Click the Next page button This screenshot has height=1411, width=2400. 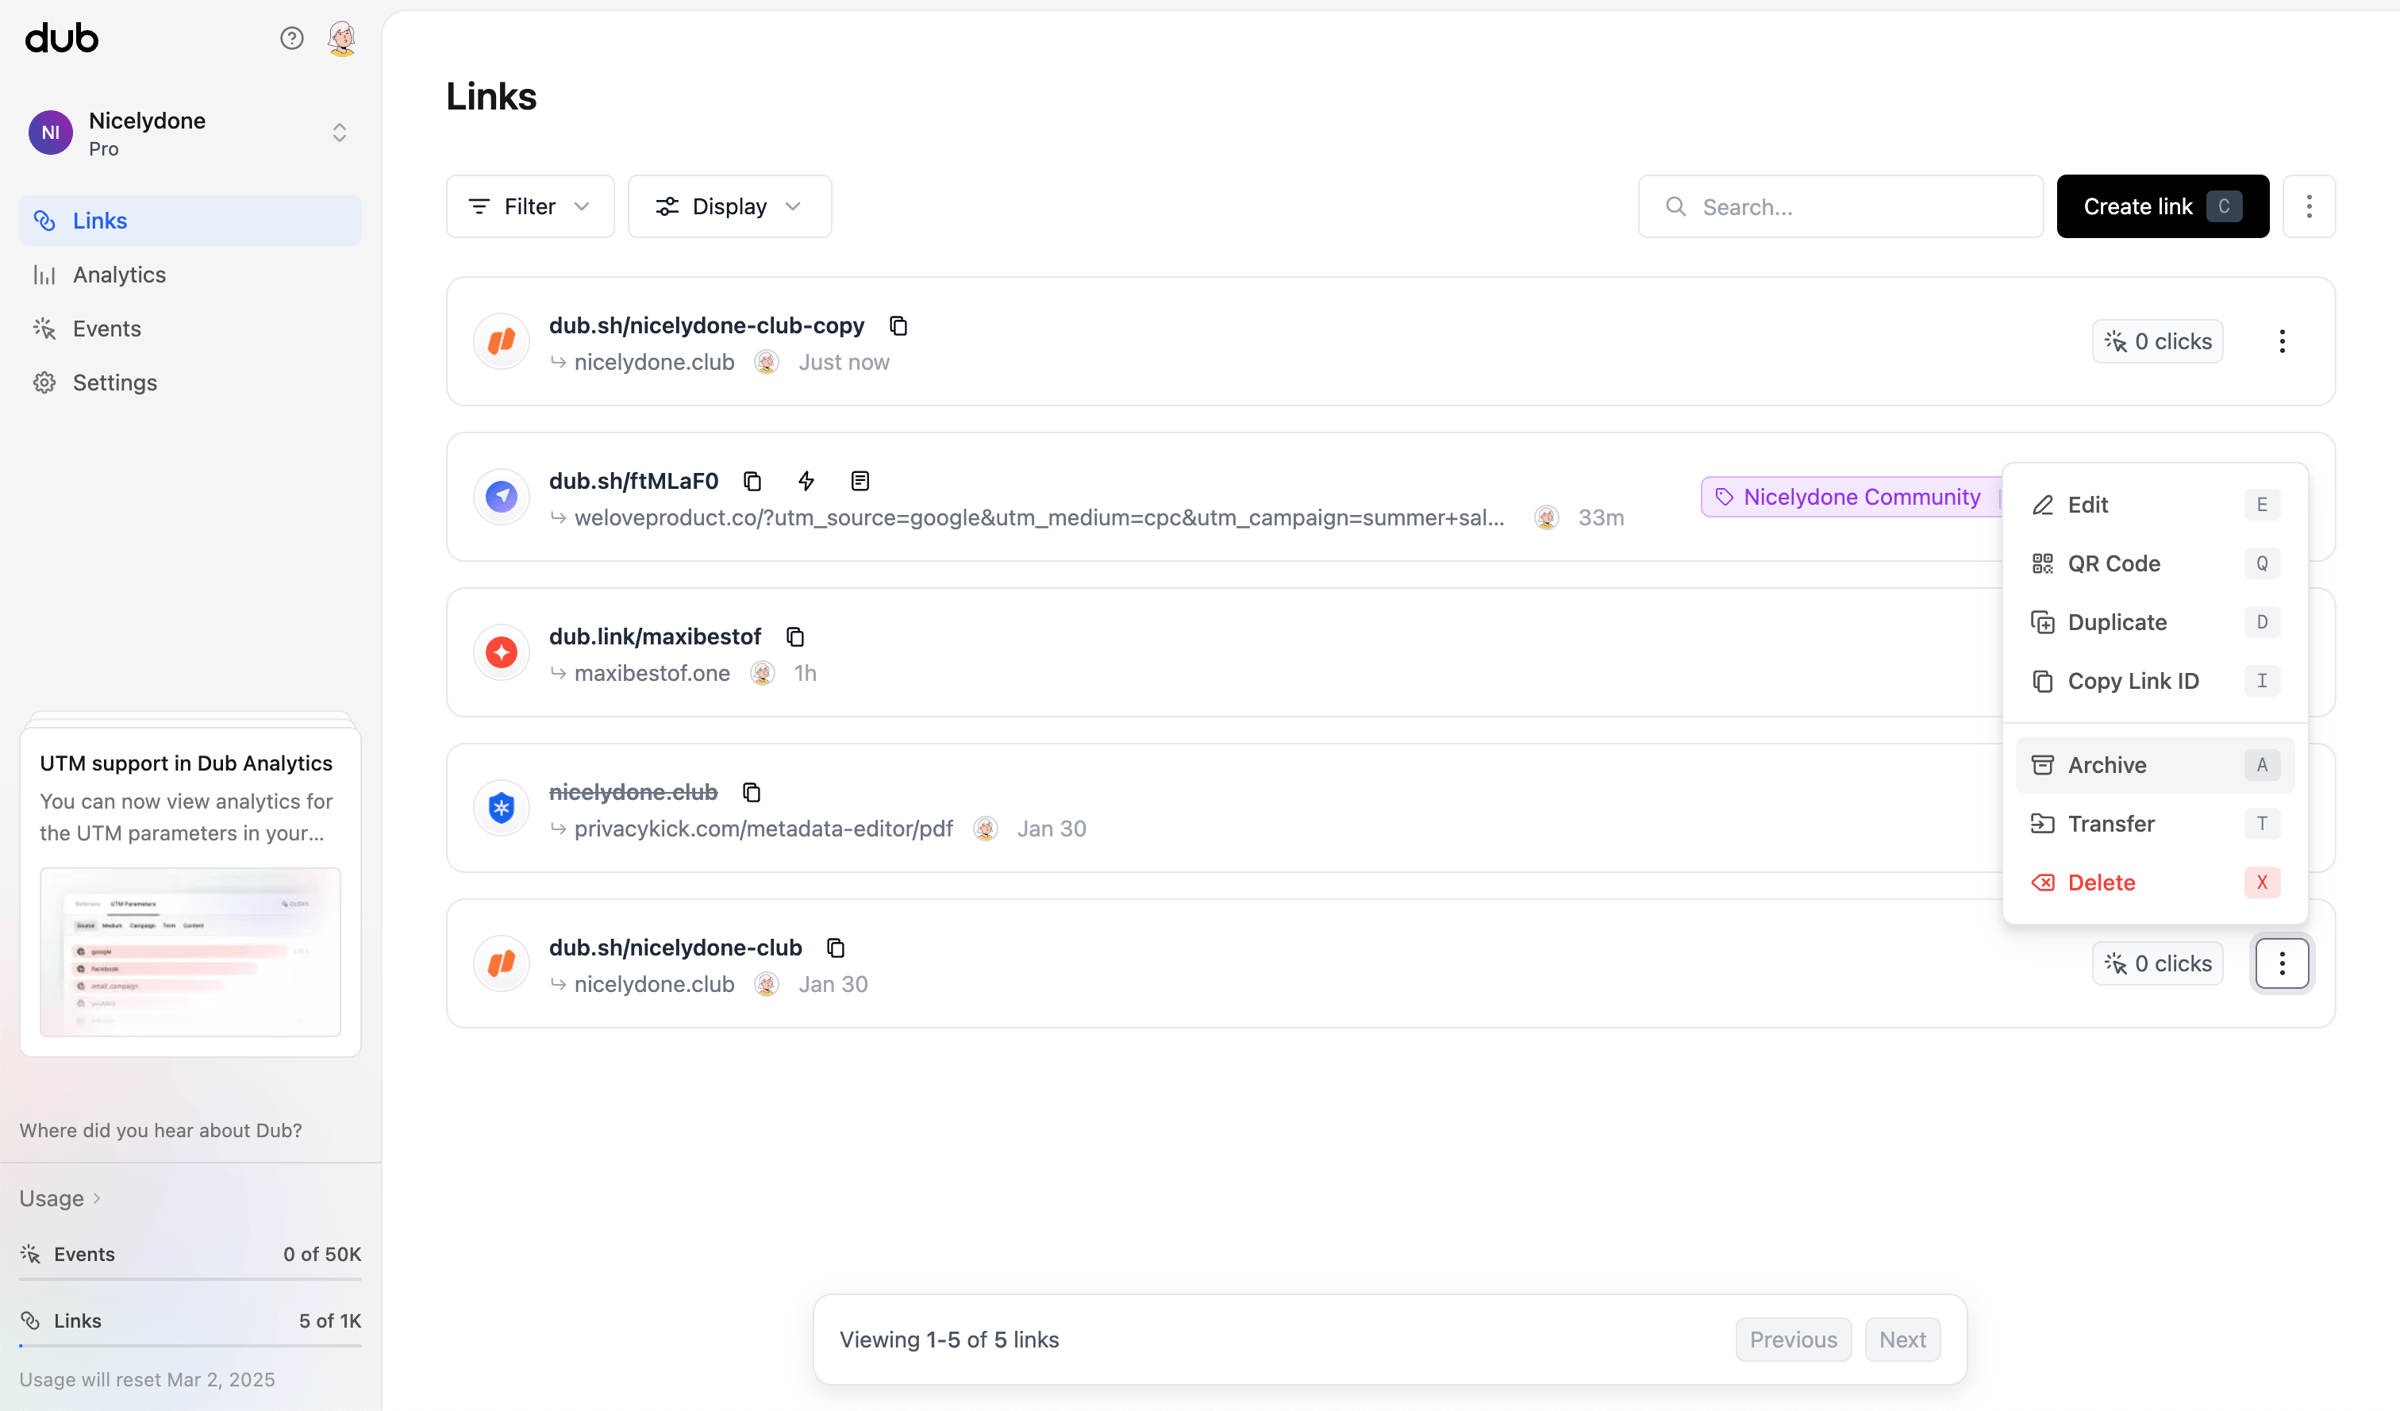pos(1902,1340)
